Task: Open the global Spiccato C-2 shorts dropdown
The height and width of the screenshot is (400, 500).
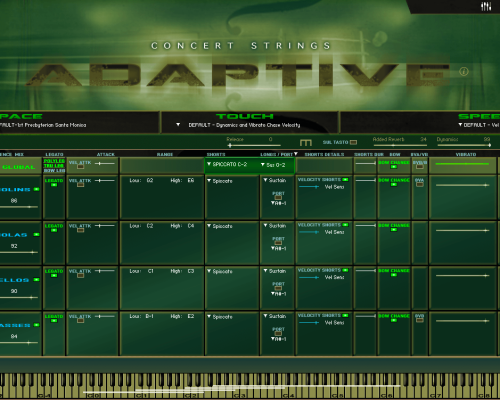Action: [x=227, y=164]
